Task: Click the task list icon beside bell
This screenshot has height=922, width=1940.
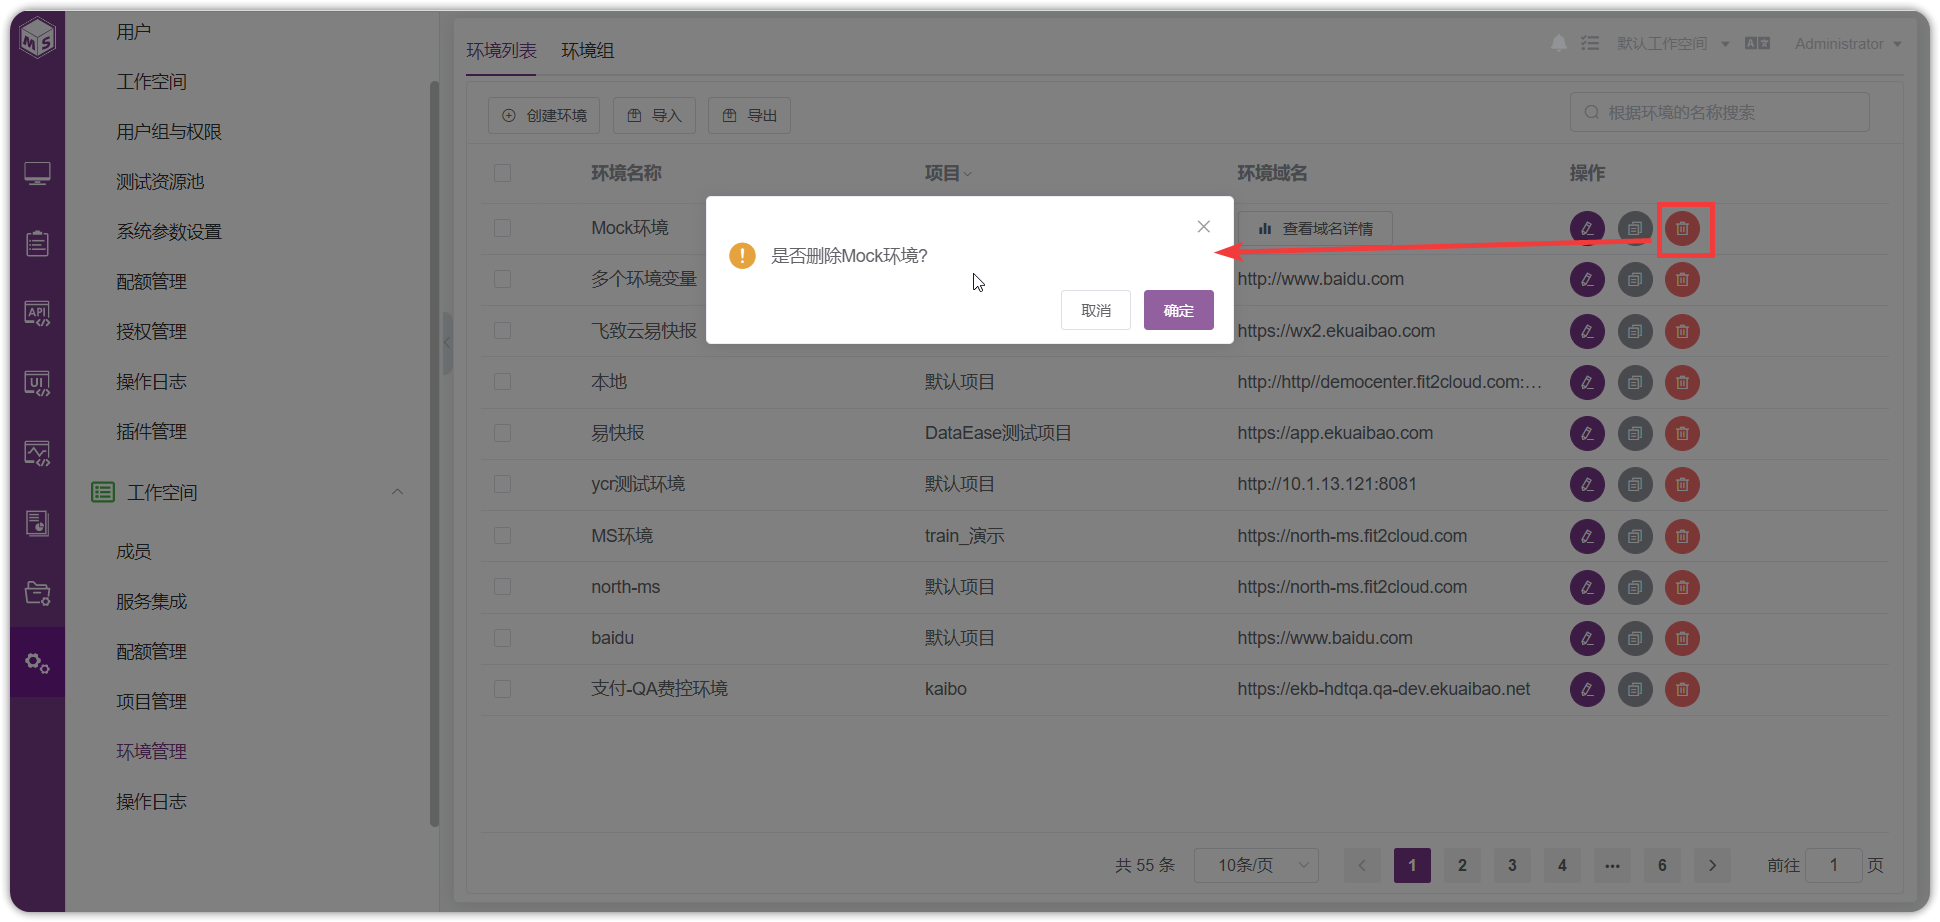Action: pos(1590,43)
